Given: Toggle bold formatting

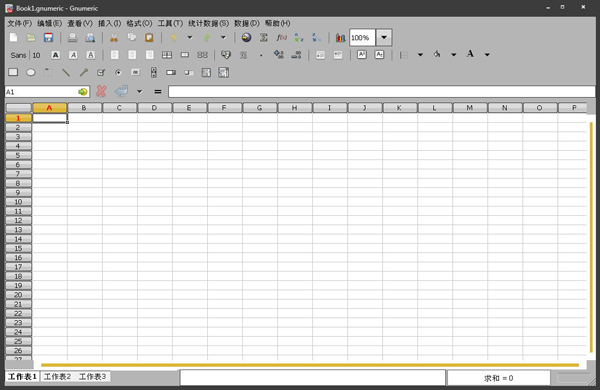Looking at the screenshot, I should pos(55,55).
